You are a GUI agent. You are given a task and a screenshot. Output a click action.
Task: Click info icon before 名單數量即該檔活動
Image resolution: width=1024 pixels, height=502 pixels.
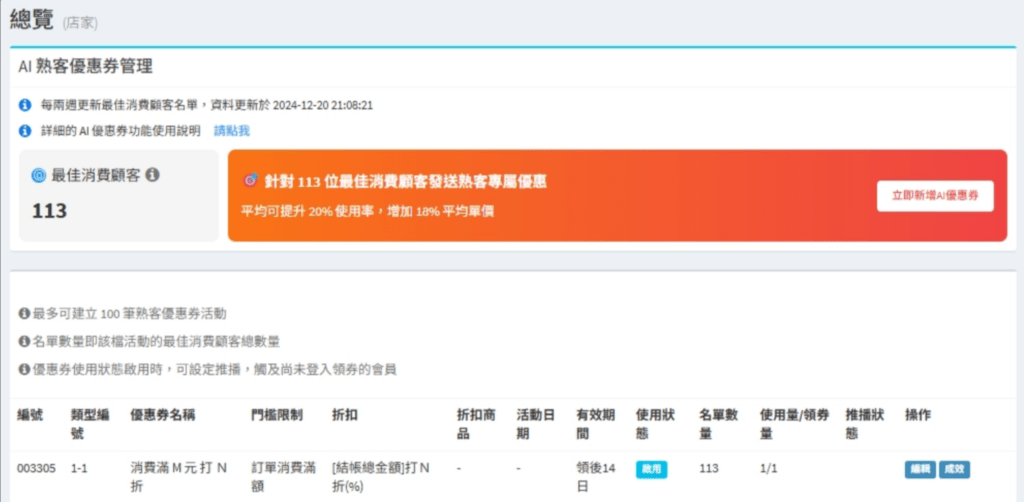(x=24, y=341)
